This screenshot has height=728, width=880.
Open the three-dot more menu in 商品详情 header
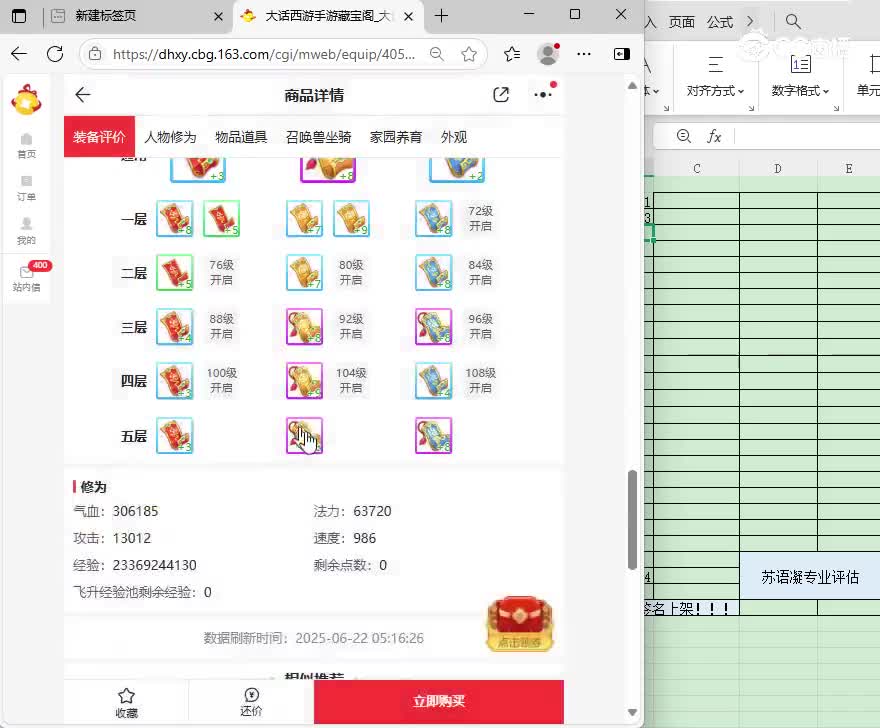click(x=543, y=94)
